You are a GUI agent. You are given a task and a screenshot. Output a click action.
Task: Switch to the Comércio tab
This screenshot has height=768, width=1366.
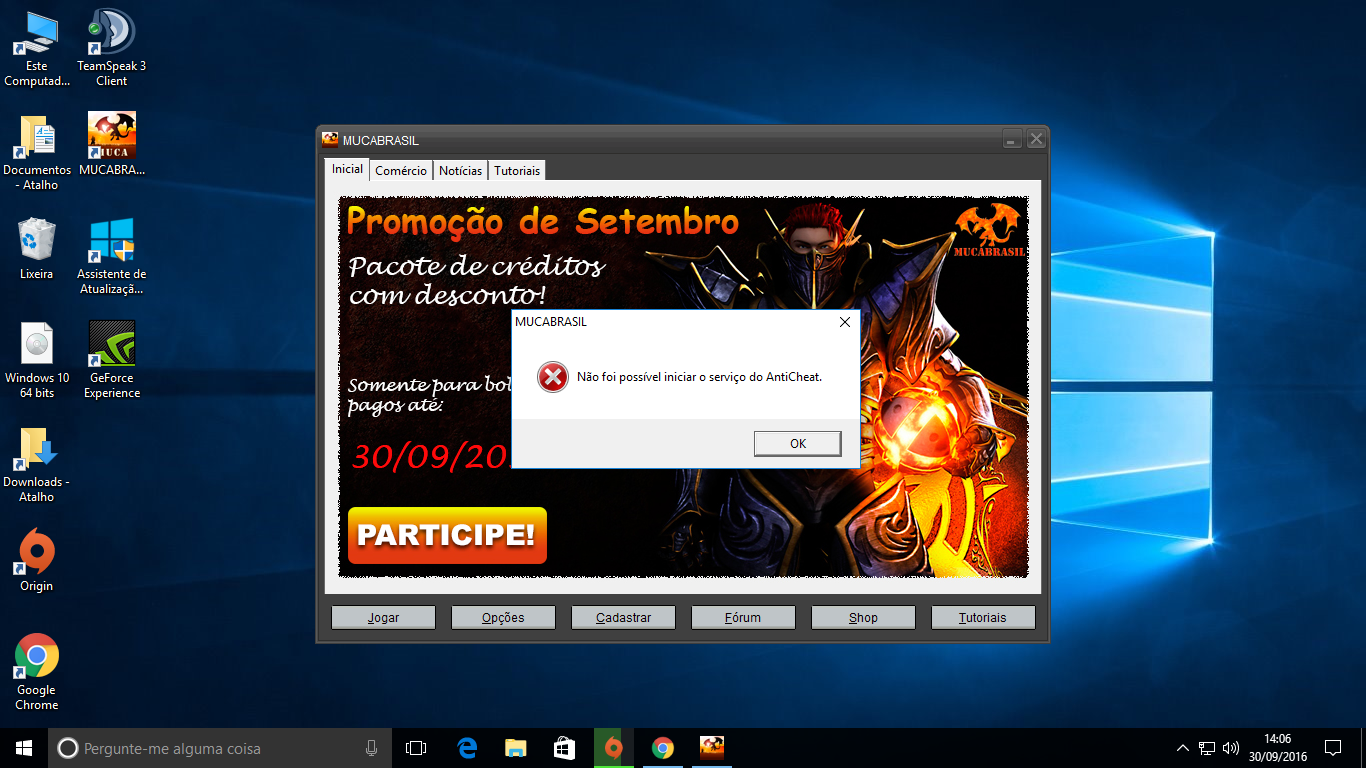401,171
